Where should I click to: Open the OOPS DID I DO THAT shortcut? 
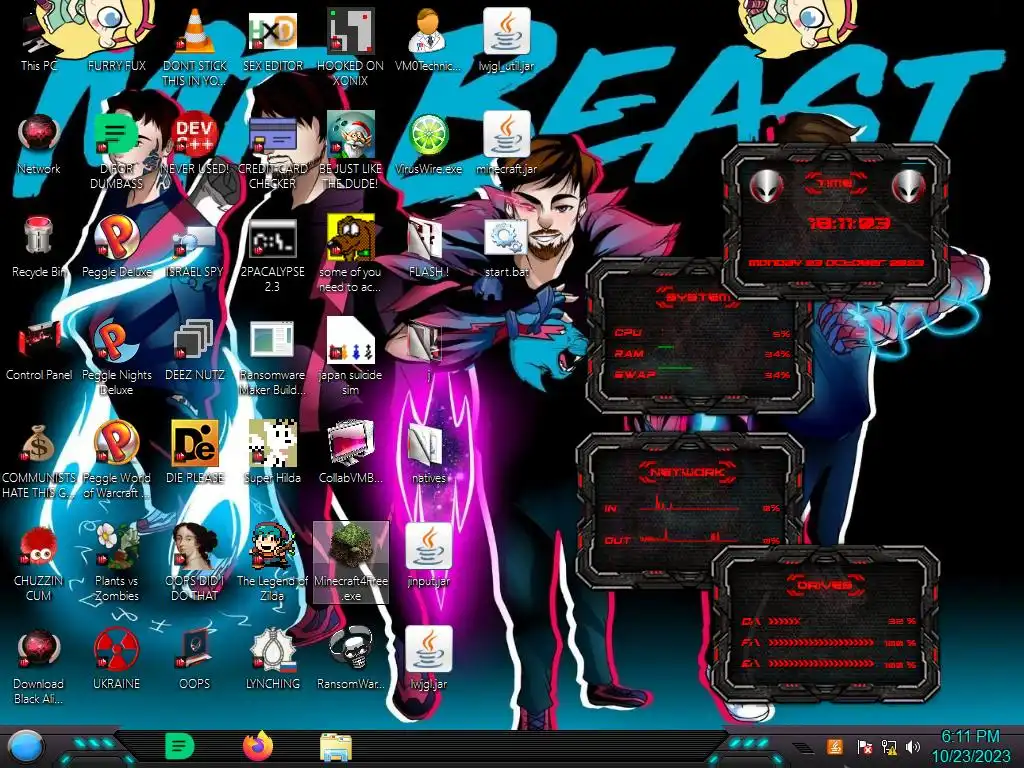(195, 563)
